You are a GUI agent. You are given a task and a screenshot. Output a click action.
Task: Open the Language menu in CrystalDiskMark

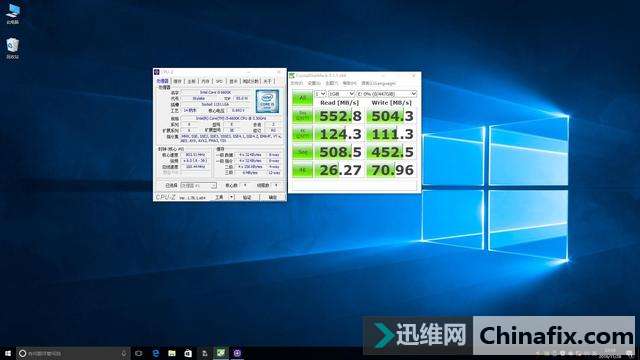click(379, 83)
